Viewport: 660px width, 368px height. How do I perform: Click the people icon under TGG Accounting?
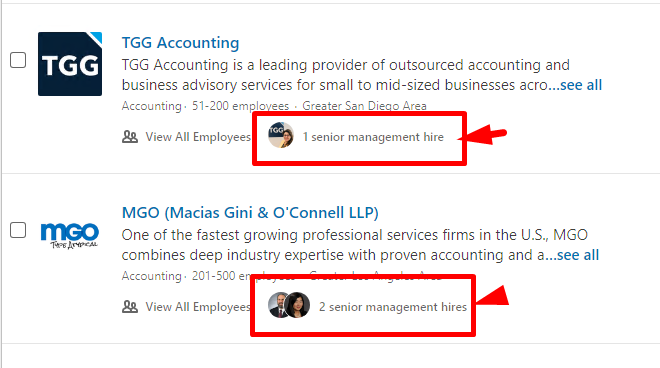pos(130,137)
